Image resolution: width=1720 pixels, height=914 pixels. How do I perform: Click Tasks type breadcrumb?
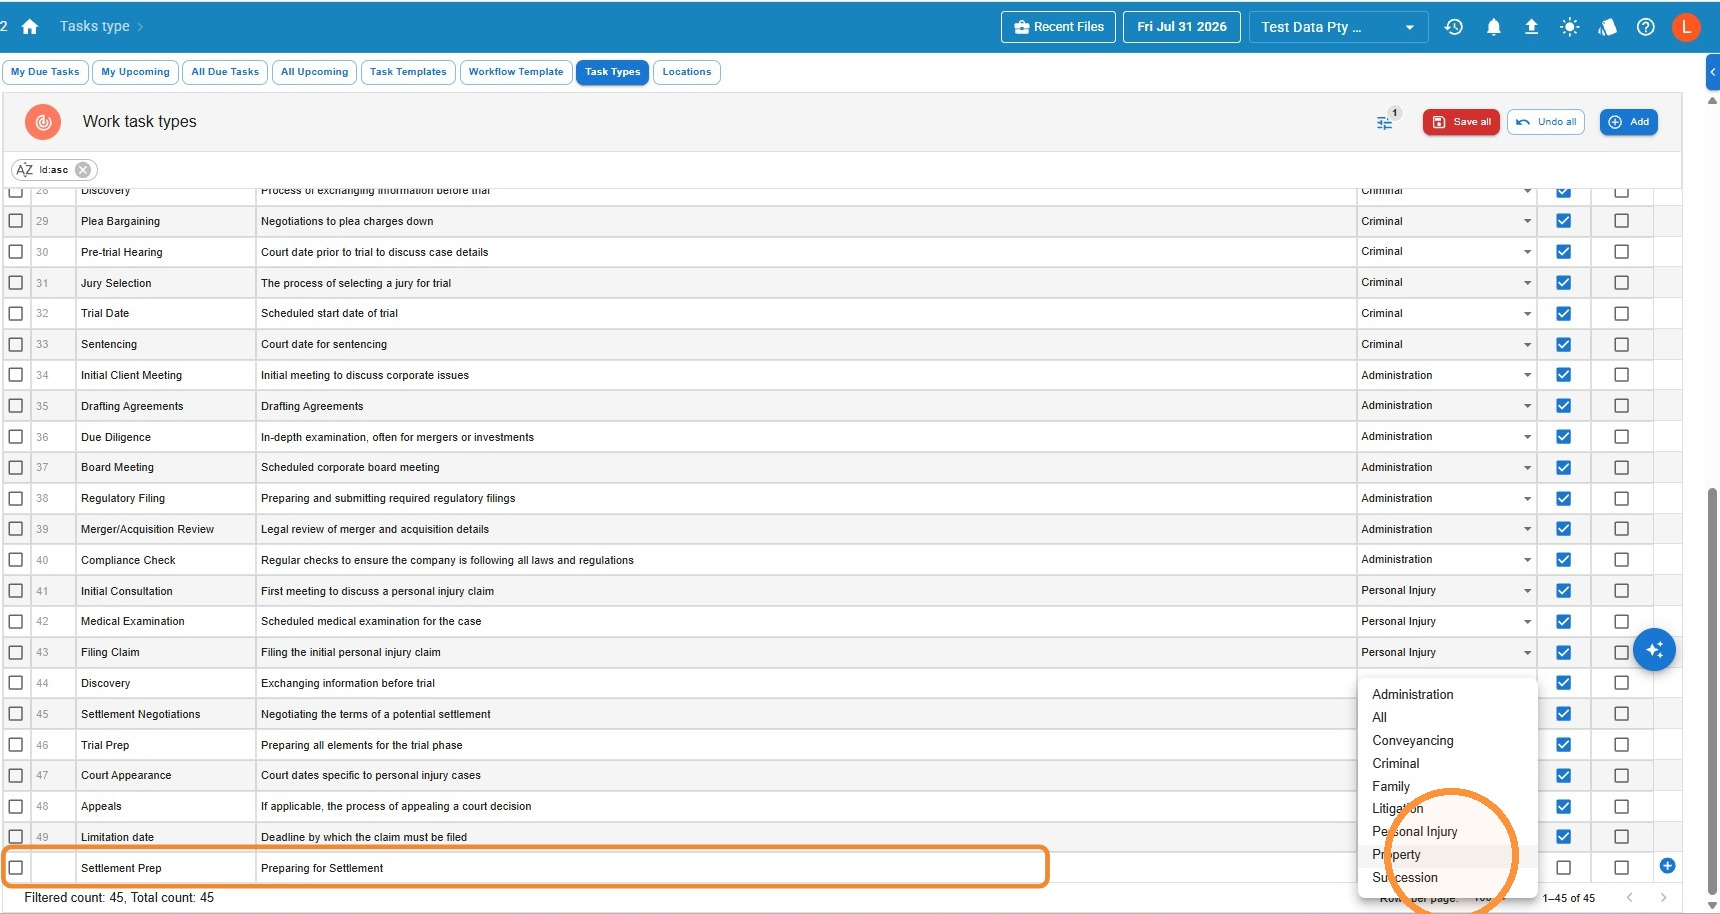[94, 27]
